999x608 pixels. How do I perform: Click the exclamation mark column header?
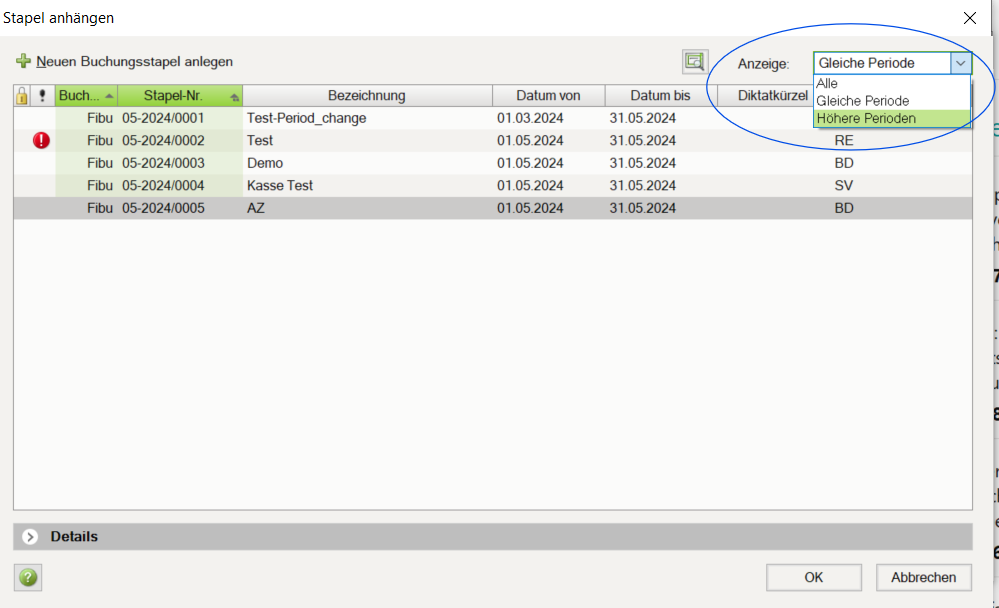point(42,96)
